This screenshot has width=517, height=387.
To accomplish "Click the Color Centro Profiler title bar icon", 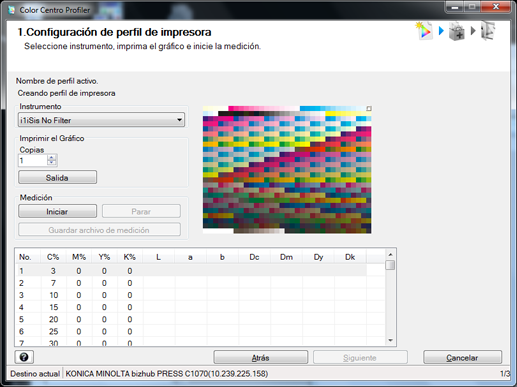I will pyautogui.click(x=11, y=10).
